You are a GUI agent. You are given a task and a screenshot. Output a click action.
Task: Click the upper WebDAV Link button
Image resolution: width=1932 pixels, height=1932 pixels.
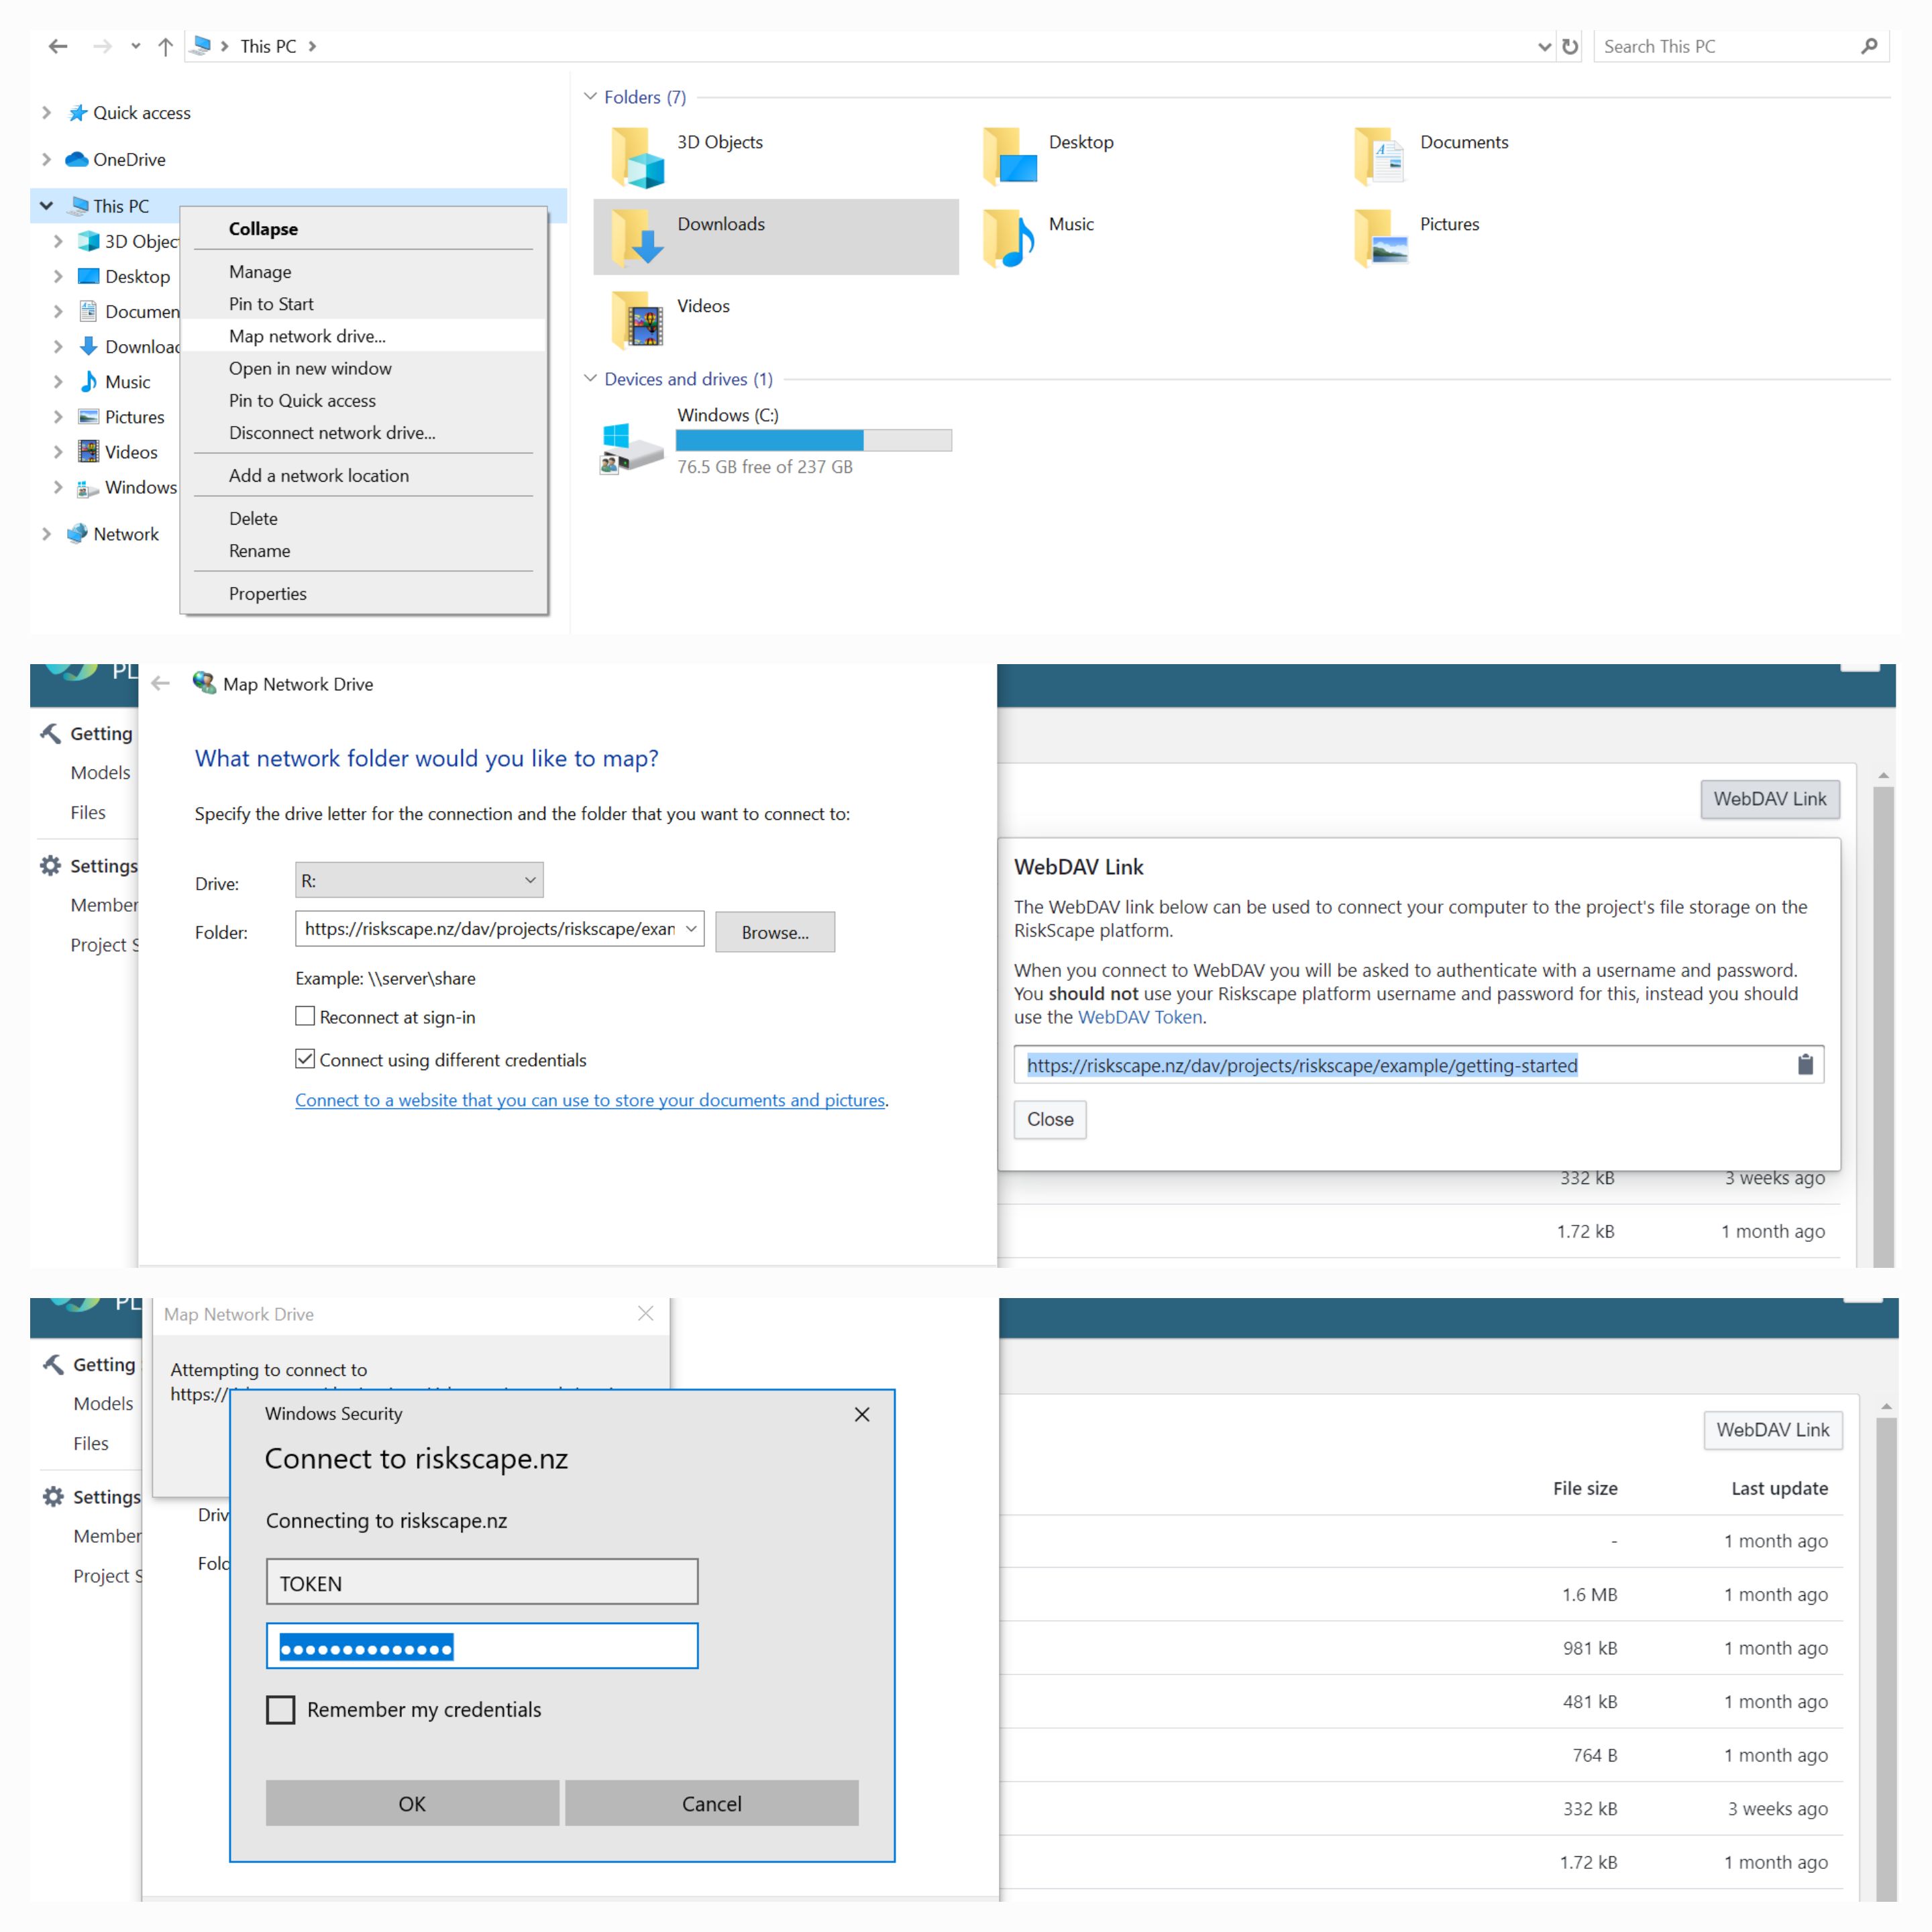point(1770,799)
